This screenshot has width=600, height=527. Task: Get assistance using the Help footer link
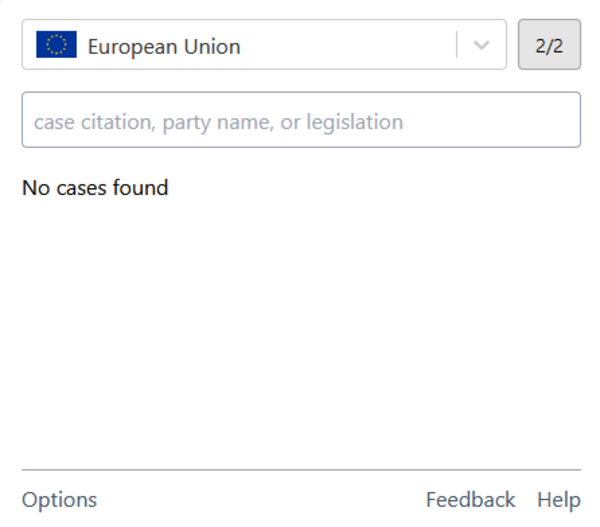559,500
